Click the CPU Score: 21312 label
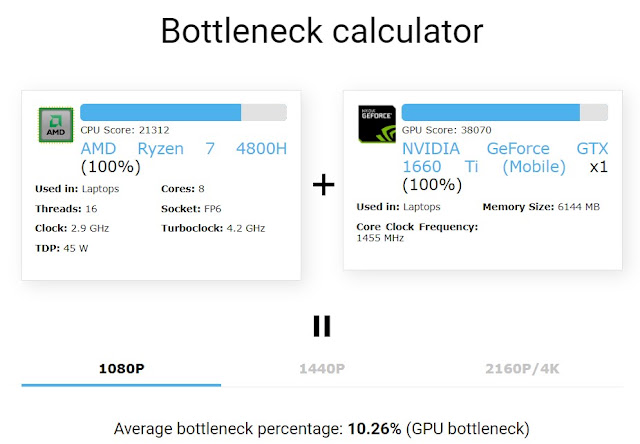640x444 pixels. [x=125, y=130]
